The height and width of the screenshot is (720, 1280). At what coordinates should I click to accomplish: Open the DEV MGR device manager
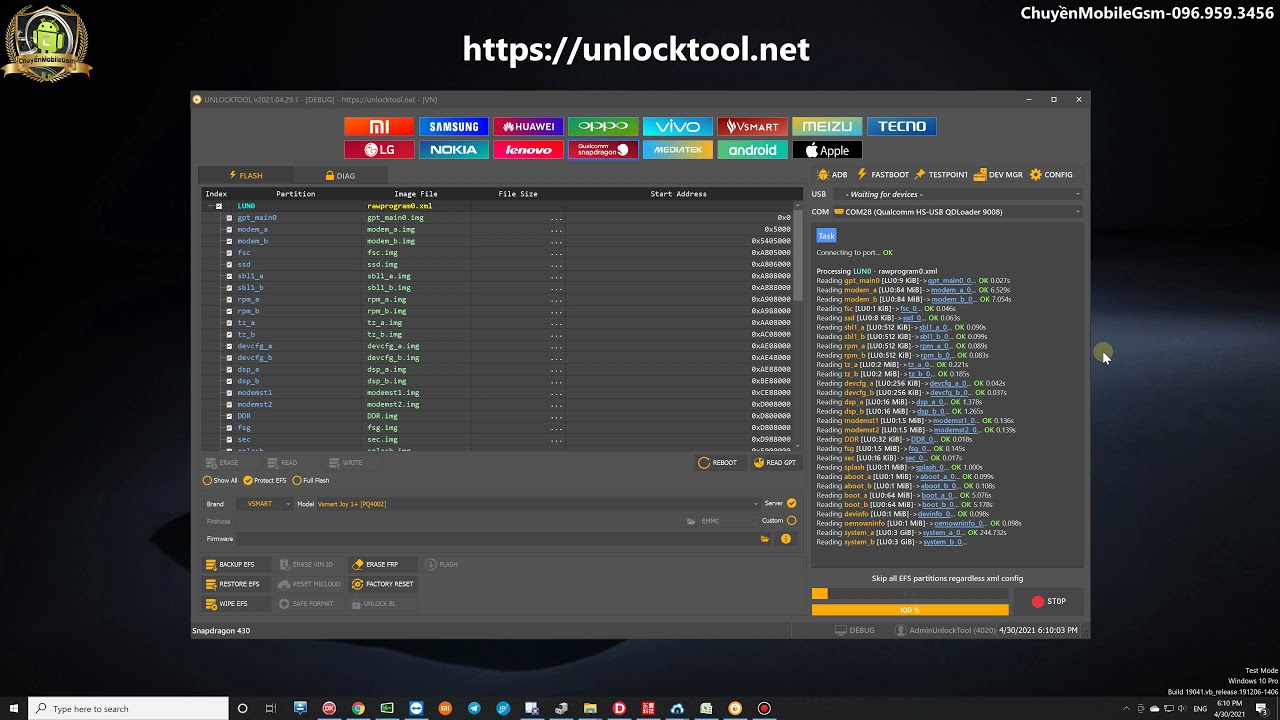click(x=998, y=174)
